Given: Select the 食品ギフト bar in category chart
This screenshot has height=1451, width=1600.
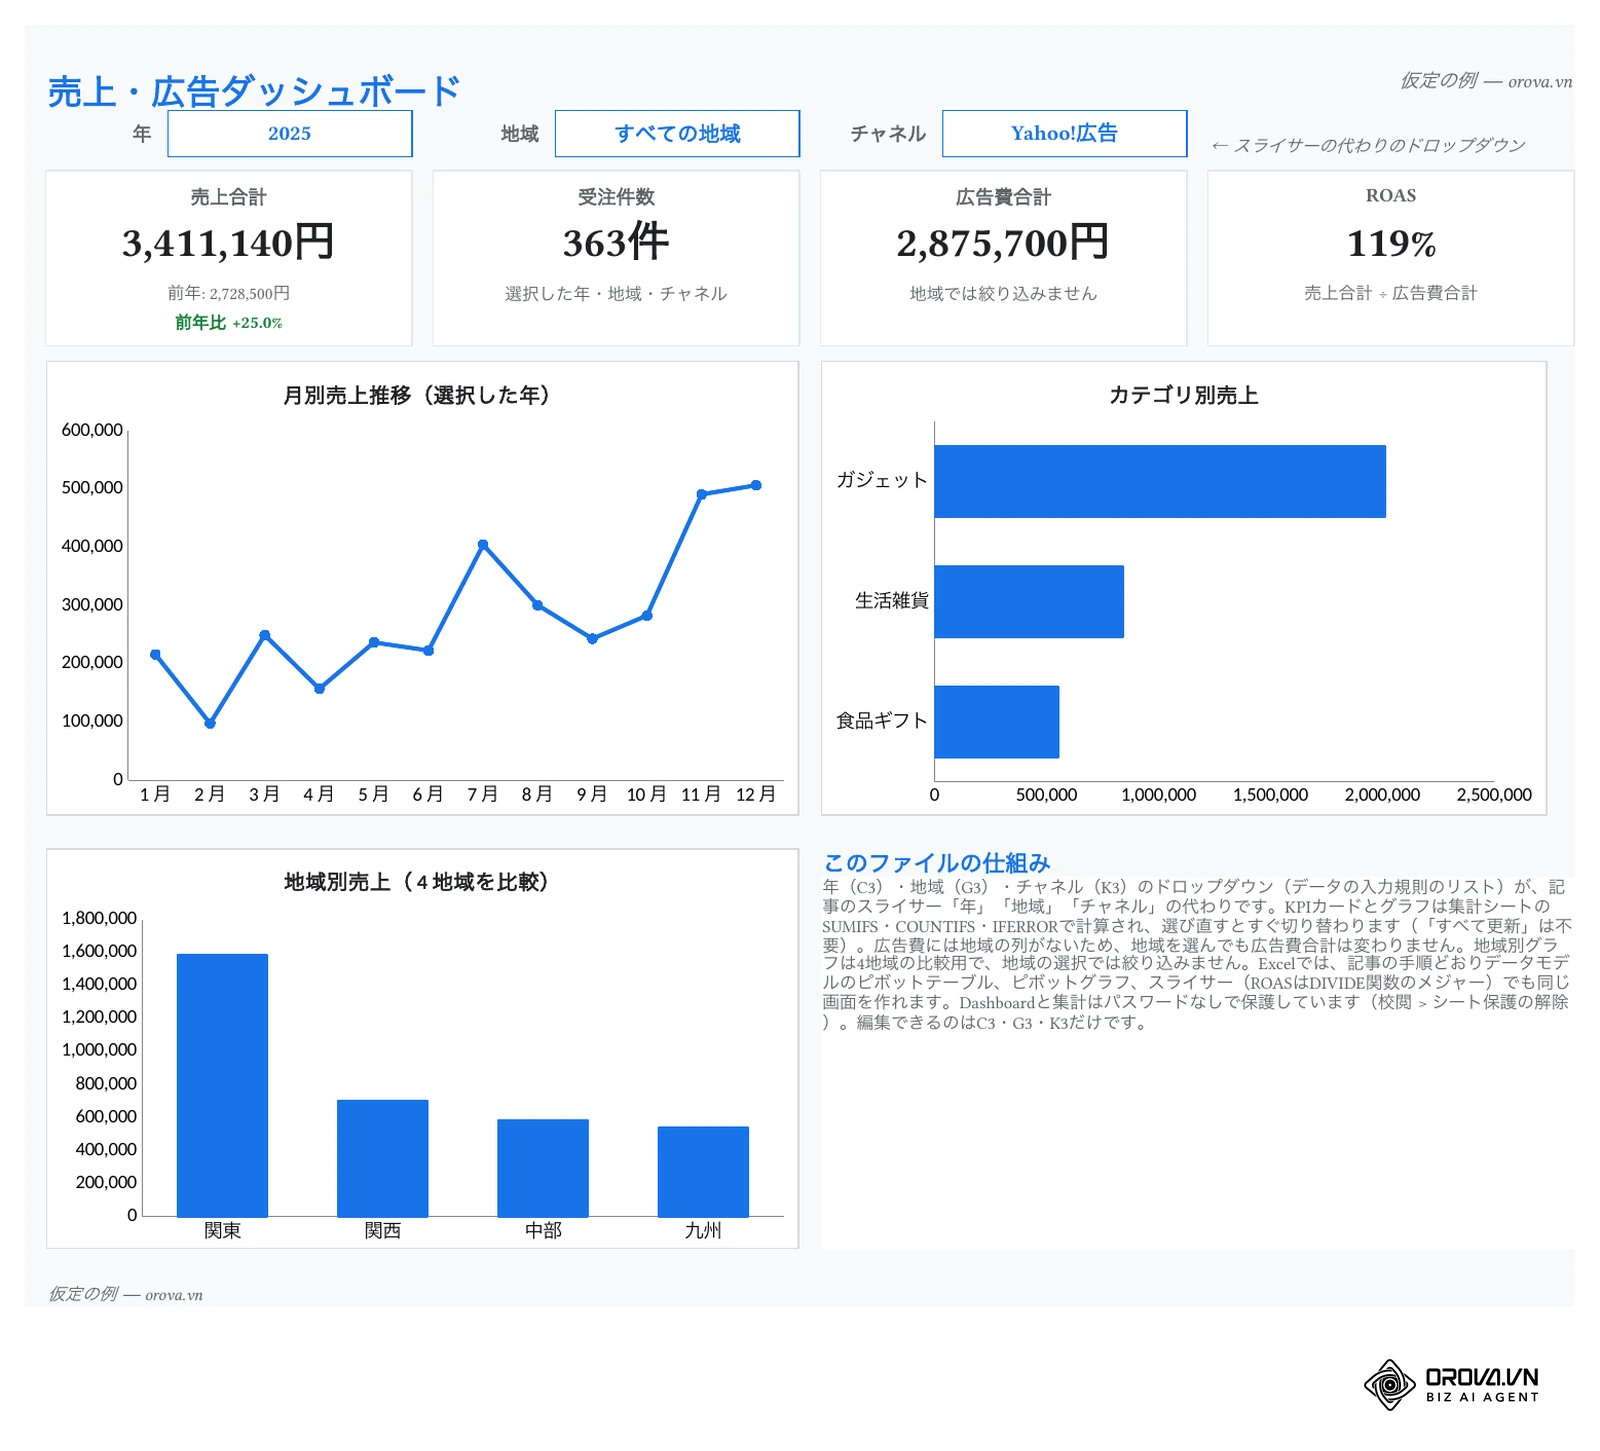Looking at the screenshot, I should pyautogui.click(x=997, y=721).
